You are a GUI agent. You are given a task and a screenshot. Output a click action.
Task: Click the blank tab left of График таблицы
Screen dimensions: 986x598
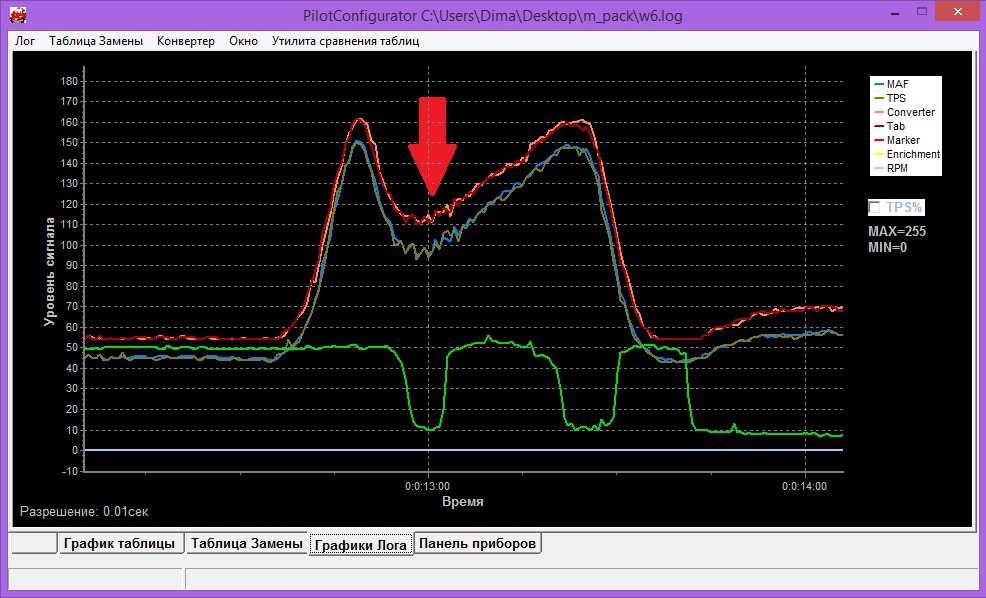pos(33,543)
